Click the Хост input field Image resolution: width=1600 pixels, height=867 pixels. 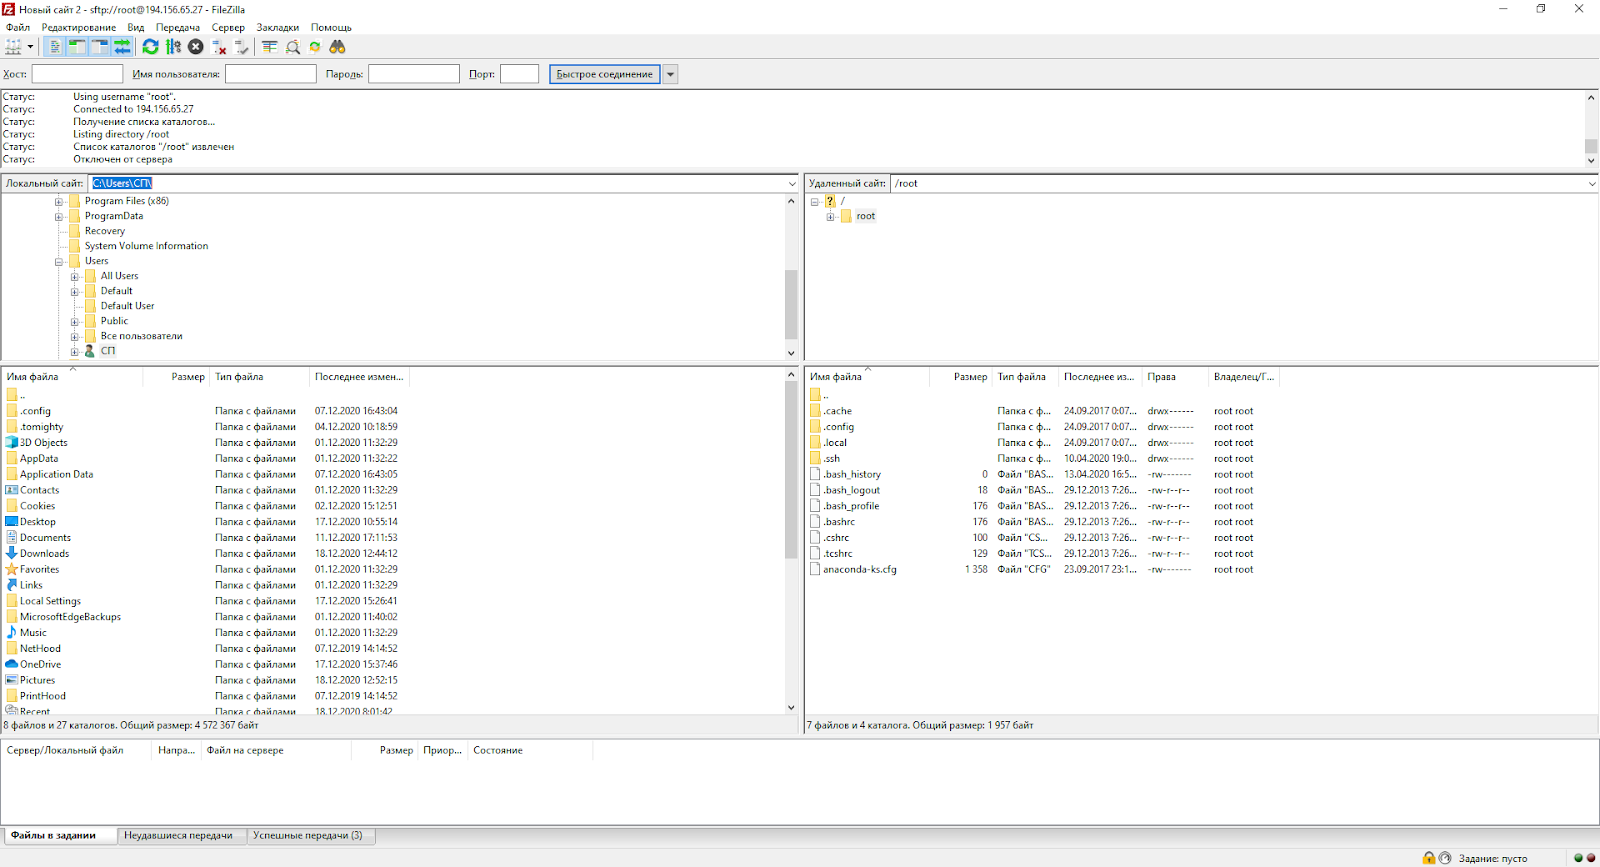(77, 74)
